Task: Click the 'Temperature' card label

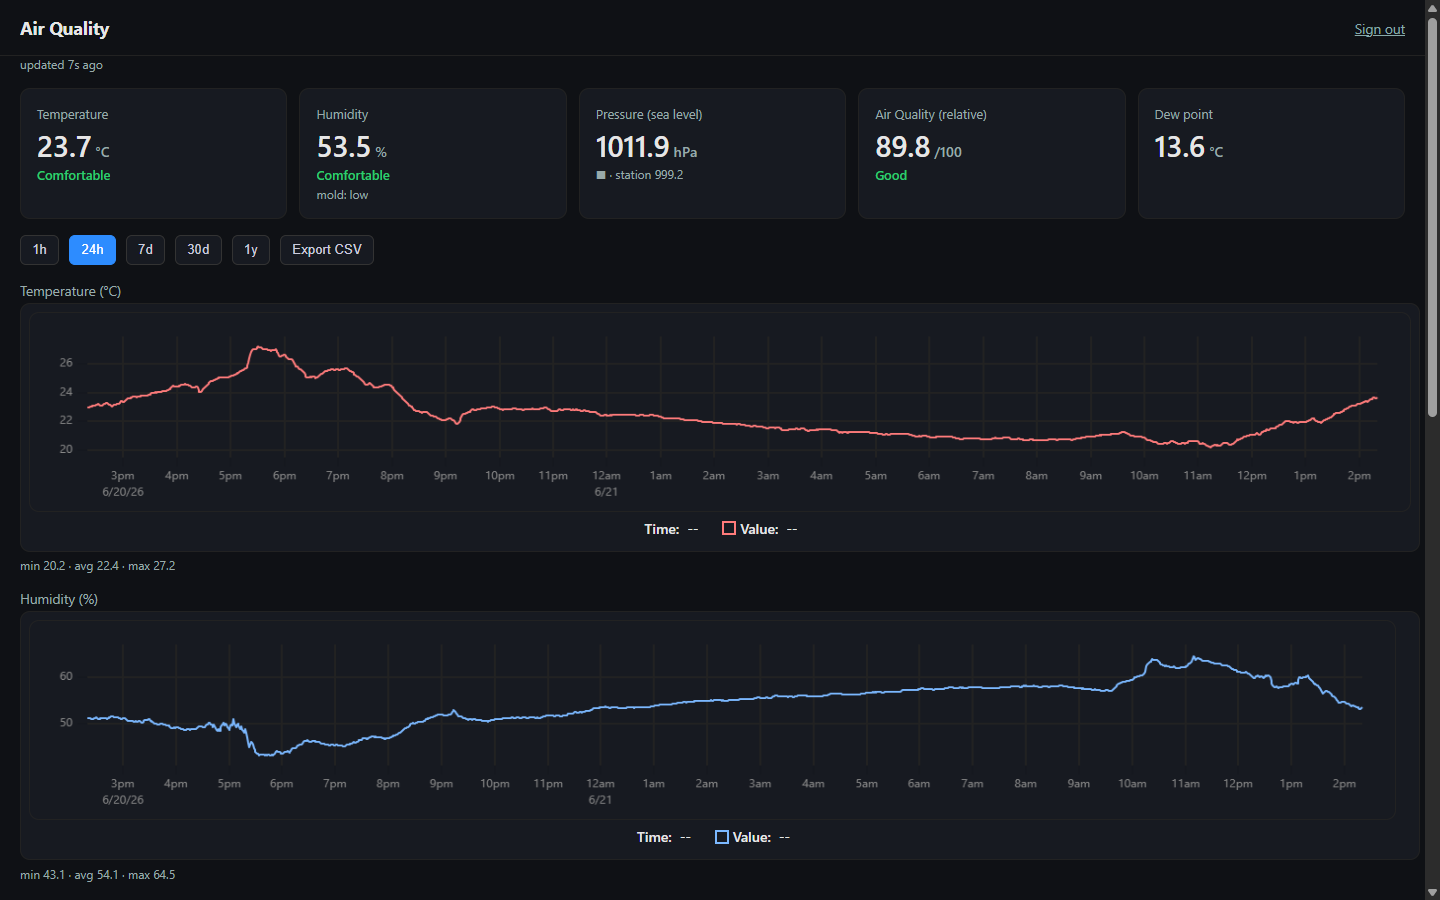Action: [x=72, y=115]
